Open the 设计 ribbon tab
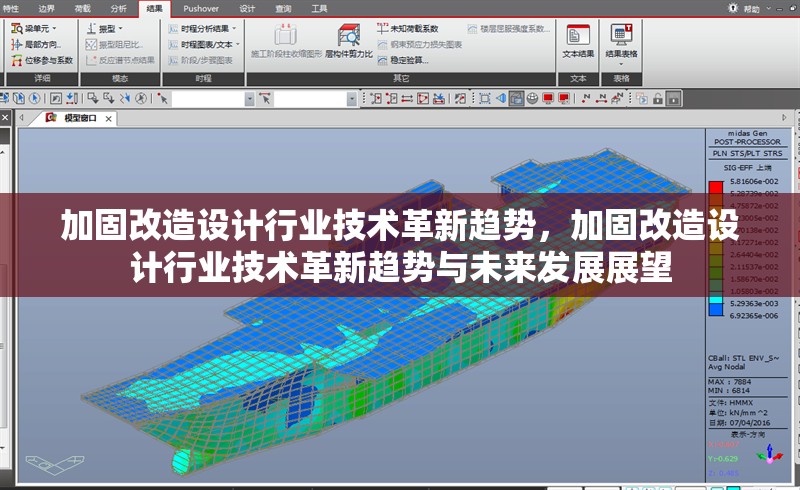This screenshot has width=800, height=490. 247,8
